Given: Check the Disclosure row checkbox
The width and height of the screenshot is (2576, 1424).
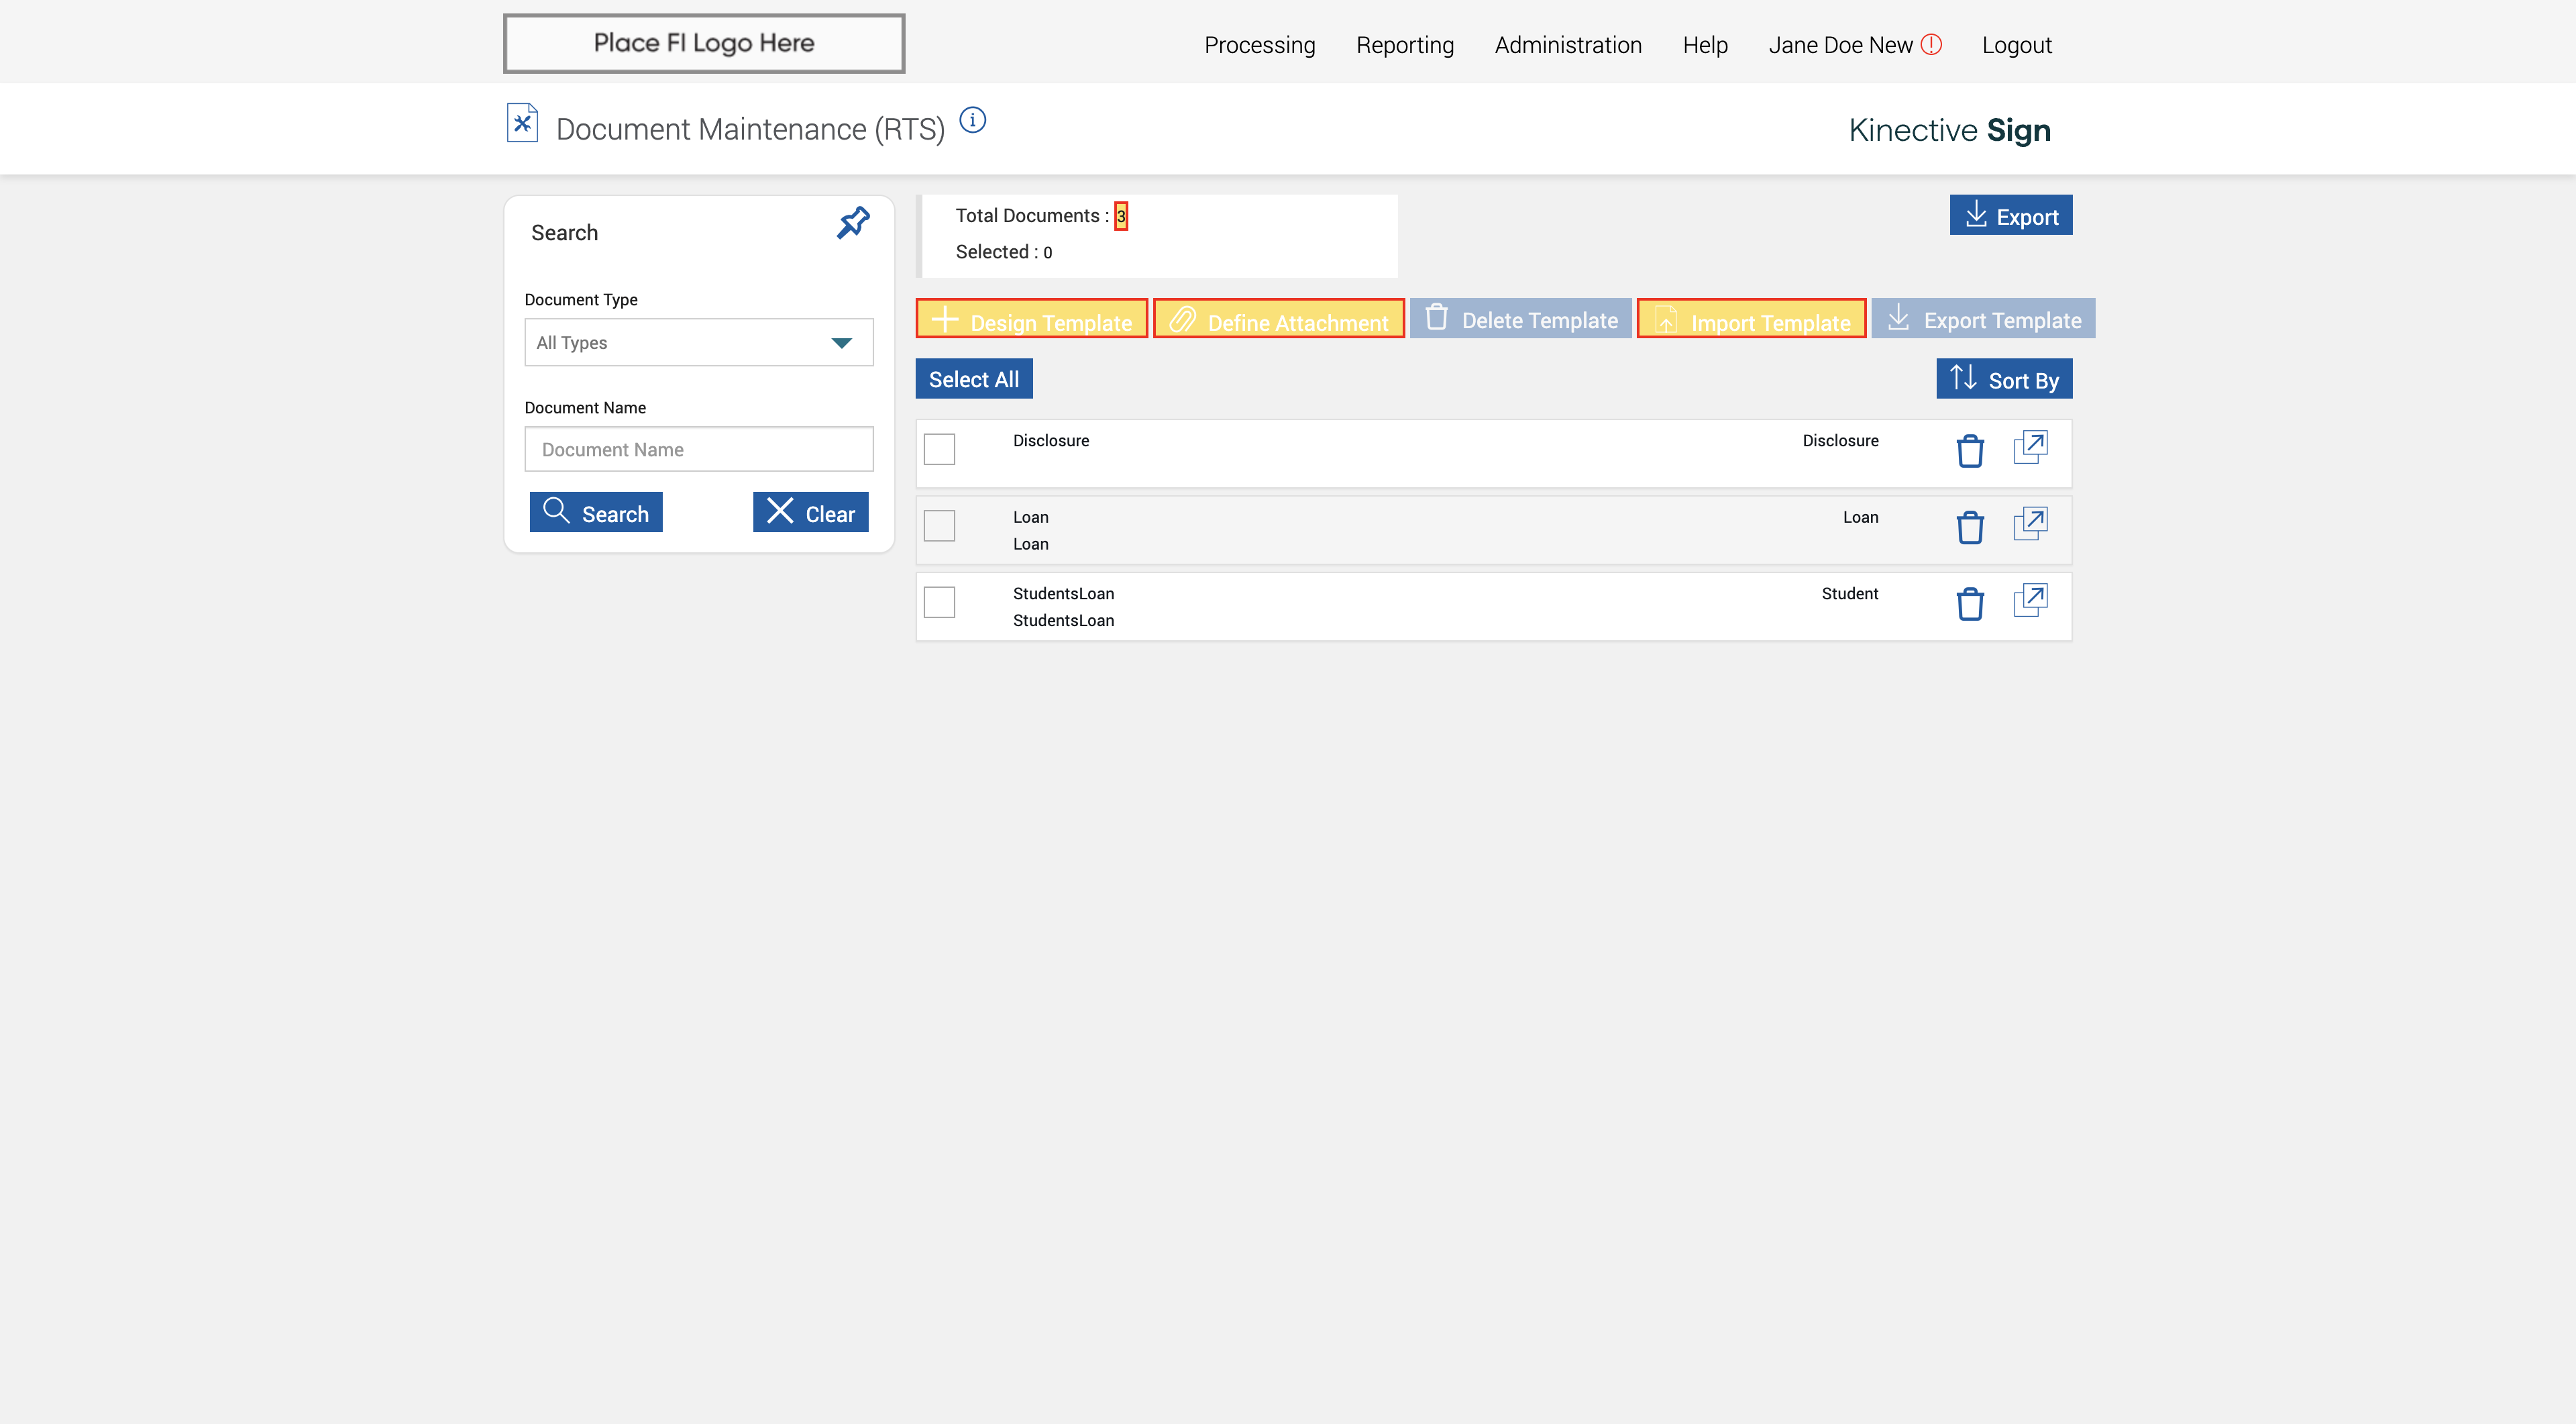Looking at the screenshot, I should (939, 449).
